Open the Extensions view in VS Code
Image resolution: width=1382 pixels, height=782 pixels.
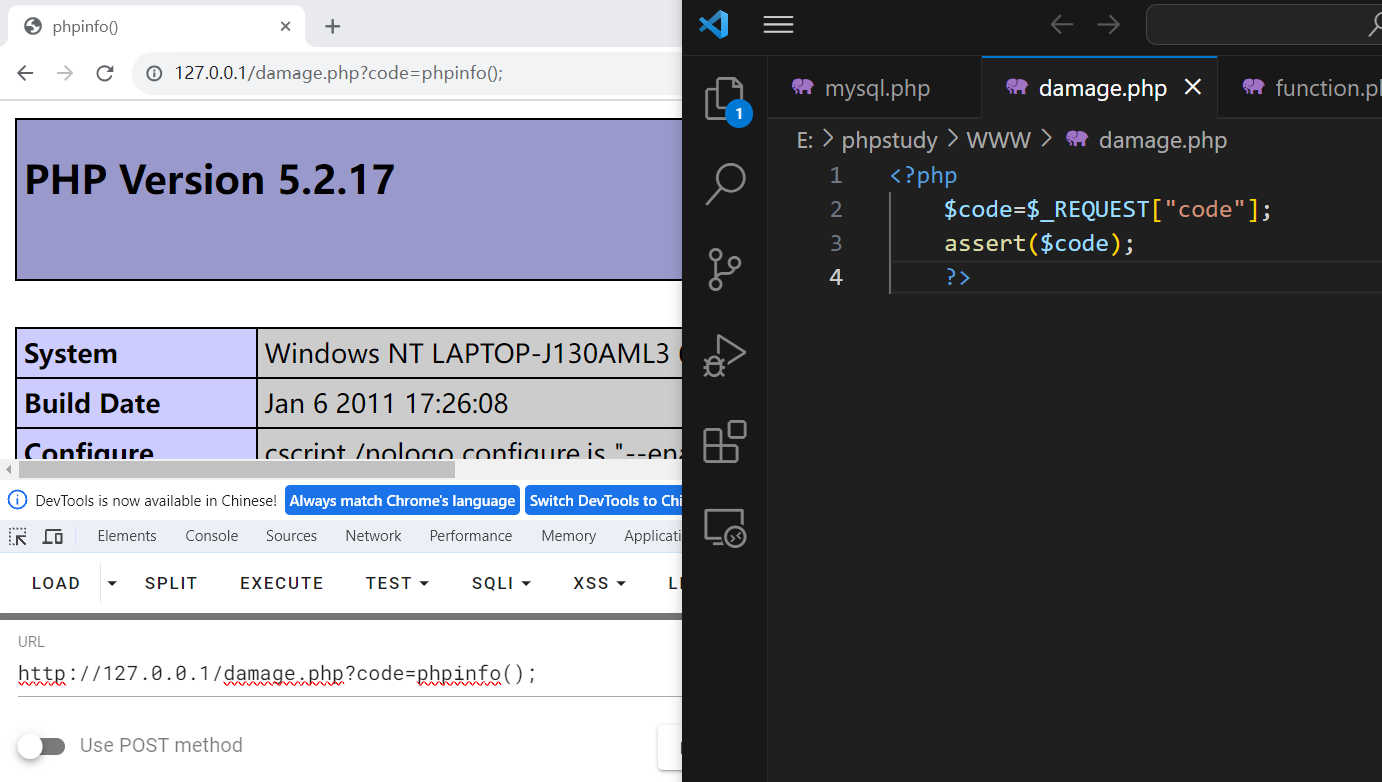[725, 441]
